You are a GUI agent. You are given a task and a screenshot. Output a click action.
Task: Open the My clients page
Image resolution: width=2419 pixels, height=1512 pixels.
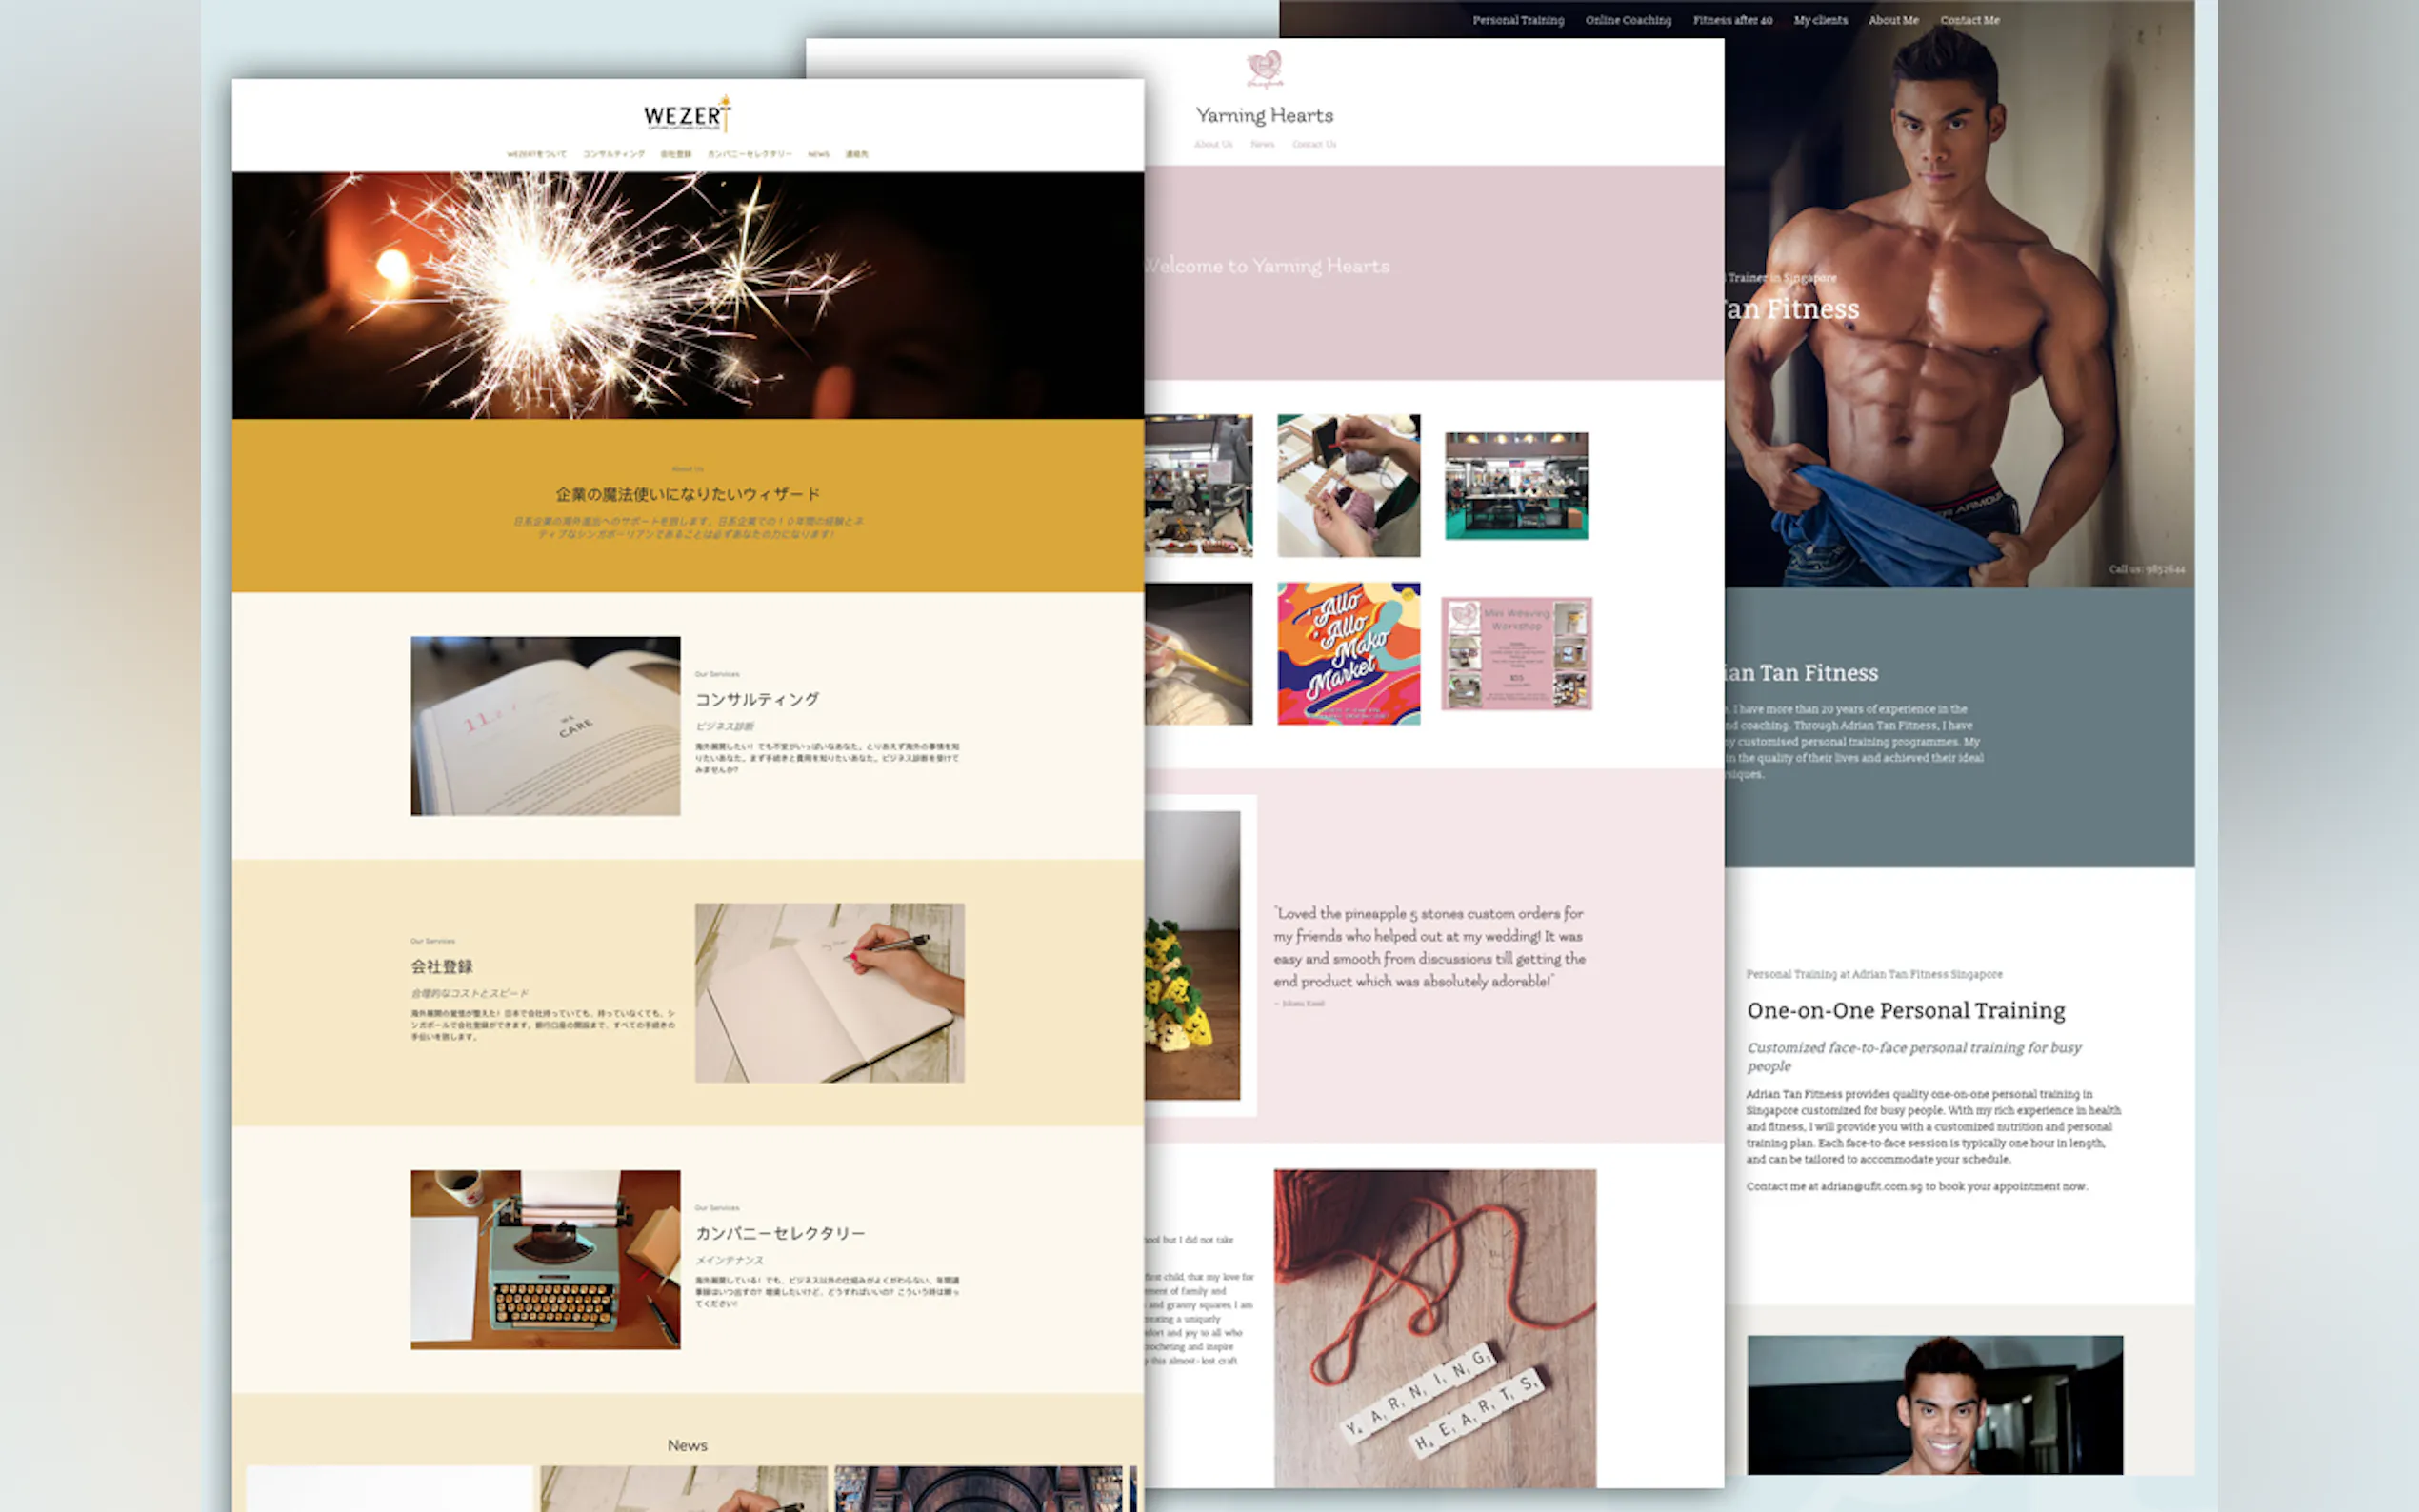1820,20
